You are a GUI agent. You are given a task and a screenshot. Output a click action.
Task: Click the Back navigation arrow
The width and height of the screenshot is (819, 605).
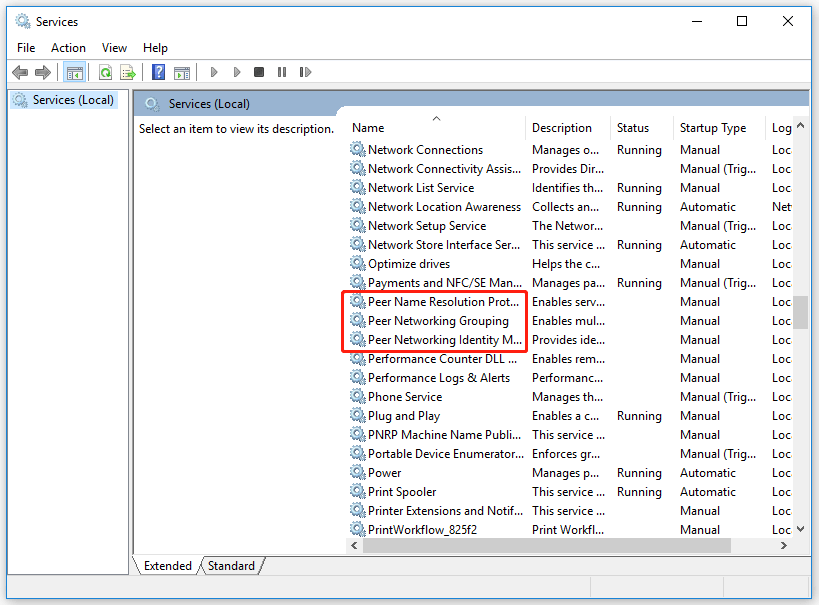pyautogui.click(x=20, y=71)
